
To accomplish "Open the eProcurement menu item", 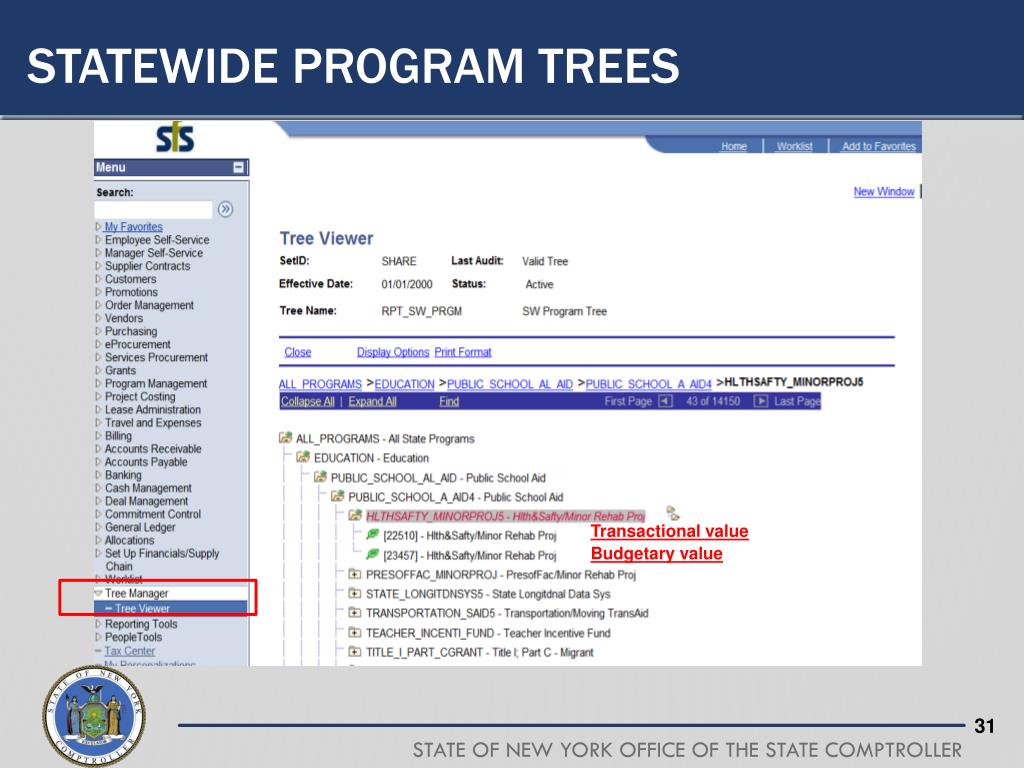I will 138,344.
